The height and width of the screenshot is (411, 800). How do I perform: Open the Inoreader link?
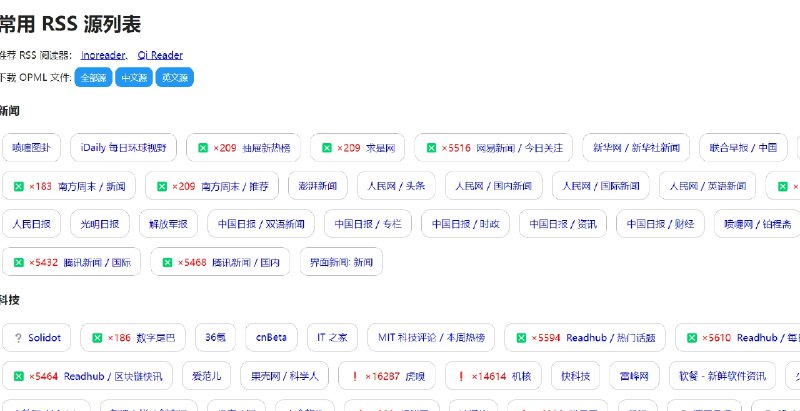point(103,55)
